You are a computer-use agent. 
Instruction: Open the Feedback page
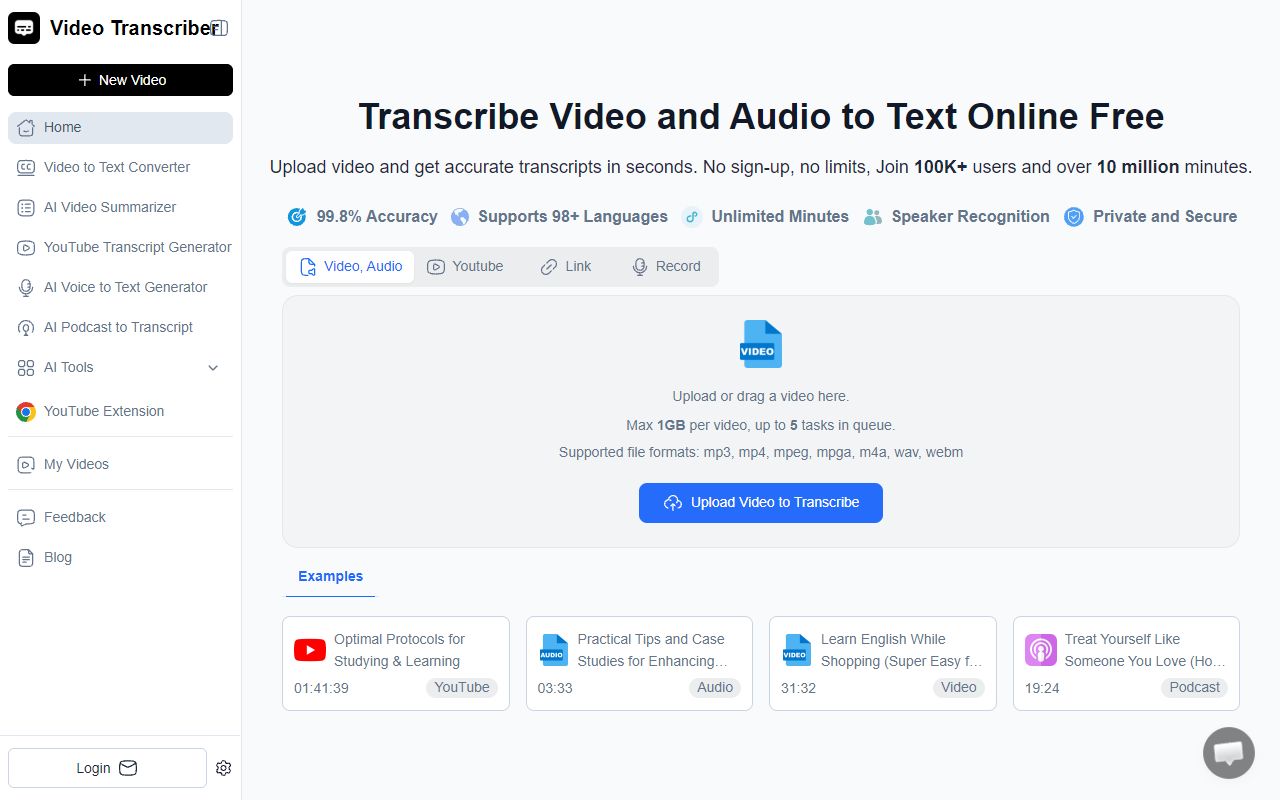click(x=74, y=517)
